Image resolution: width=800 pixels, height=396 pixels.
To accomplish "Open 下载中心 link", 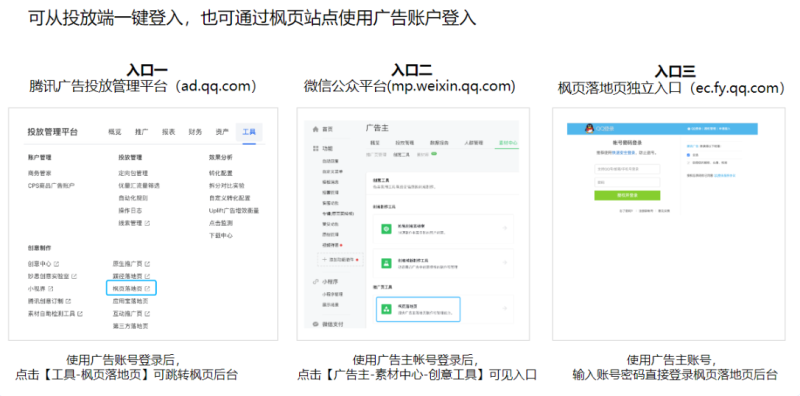I will [x=220, y=236].
